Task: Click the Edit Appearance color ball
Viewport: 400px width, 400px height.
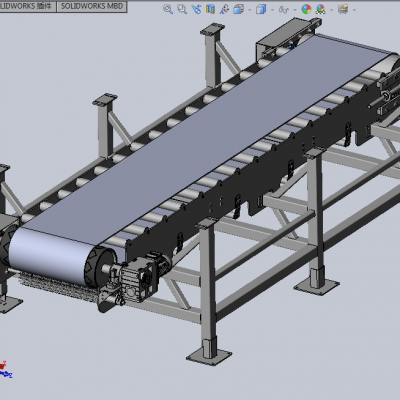Action: click(x=306, y=9)
